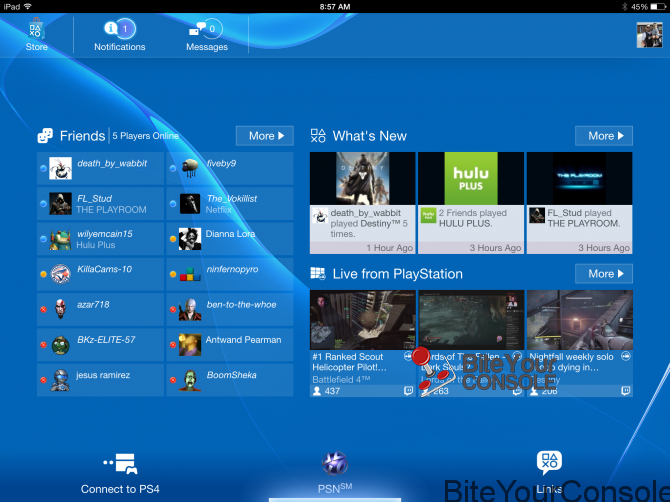Tap the What's New icon

coord(318,136)
